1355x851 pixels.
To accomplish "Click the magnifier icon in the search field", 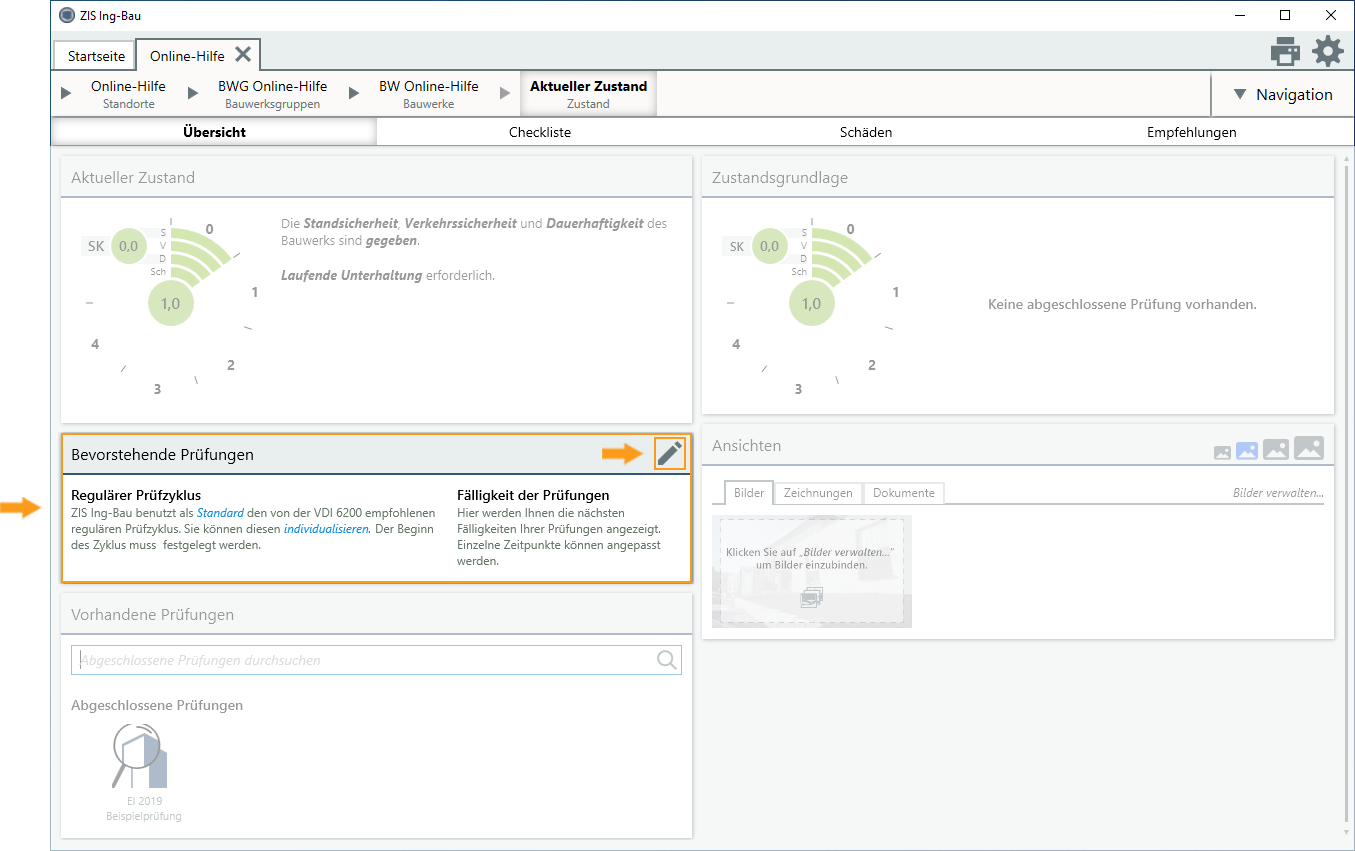I will [x=667, y=660].
